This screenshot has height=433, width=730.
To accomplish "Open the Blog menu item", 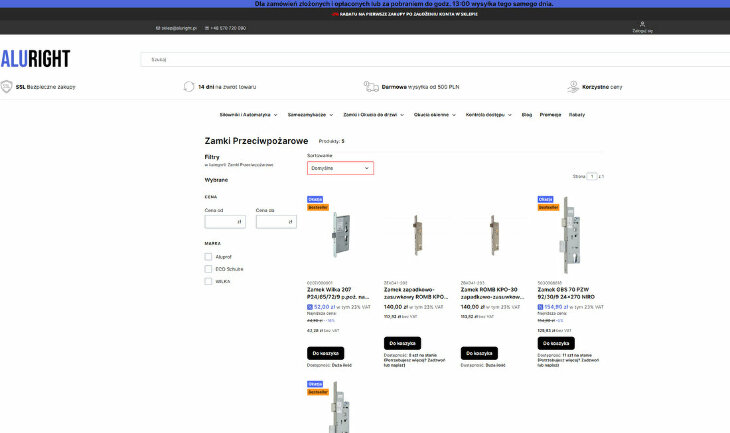I will tap(527, 115).
